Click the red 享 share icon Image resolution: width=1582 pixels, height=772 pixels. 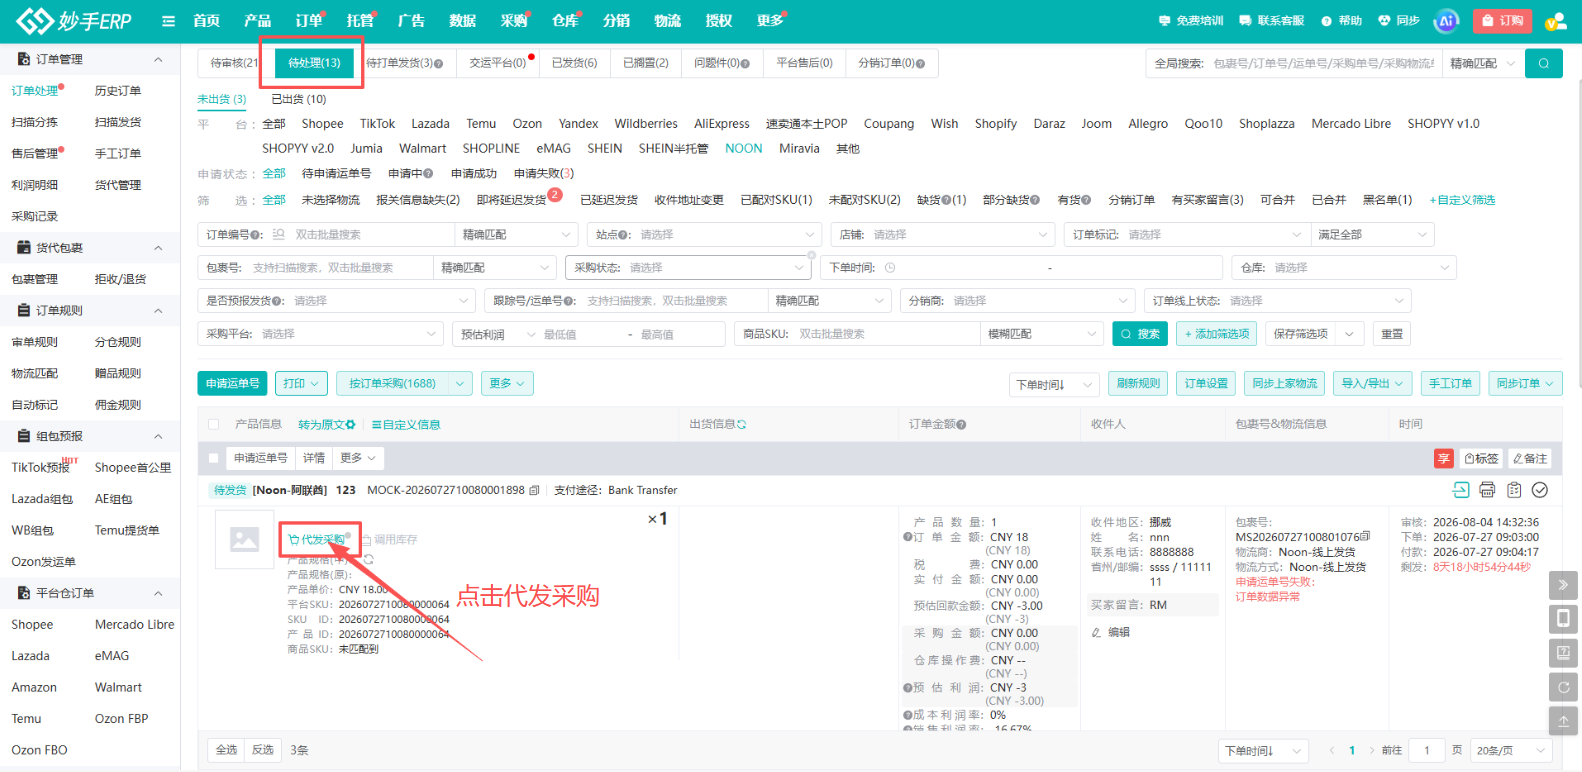pos(1443,458)
